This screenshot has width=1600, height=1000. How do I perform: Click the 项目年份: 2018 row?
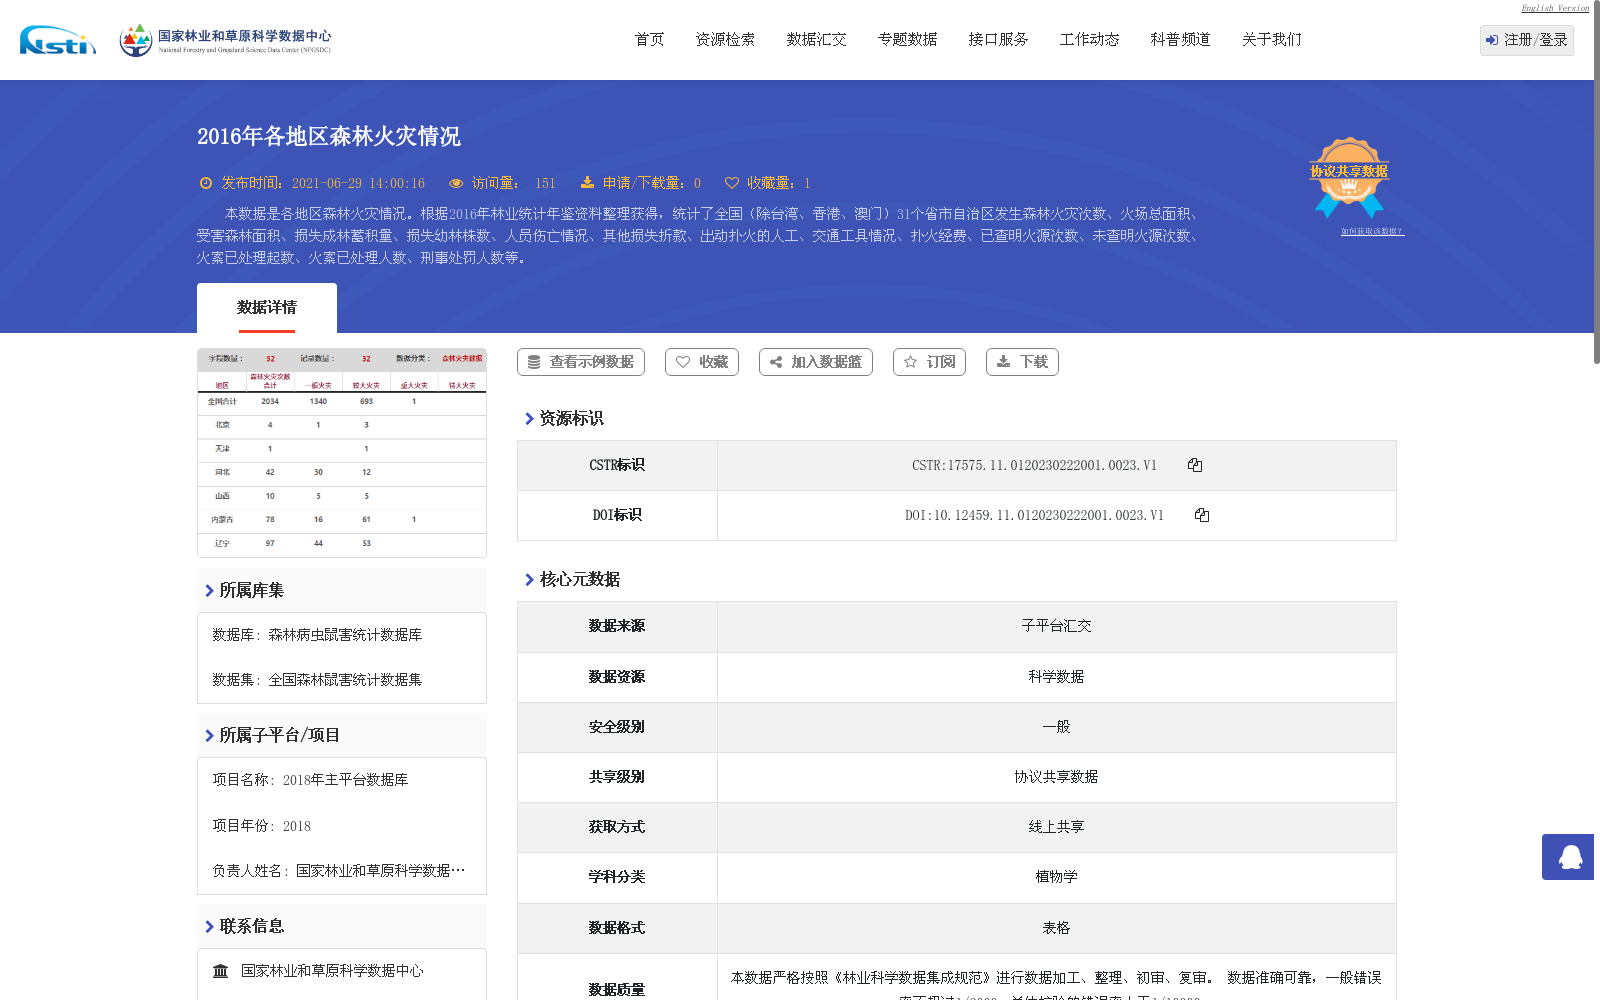(262, 826)
